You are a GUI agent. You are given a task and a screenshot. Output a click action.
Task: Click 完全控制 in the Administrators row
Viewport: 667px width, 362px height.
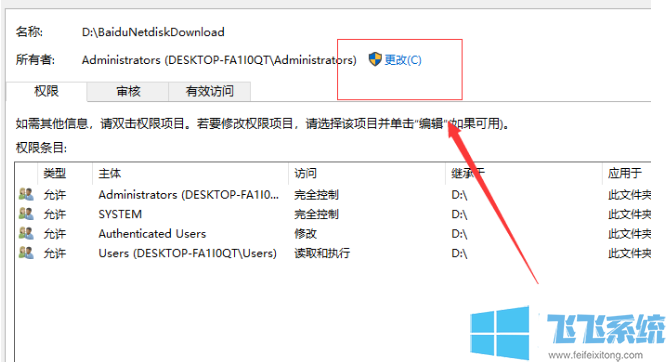point(316,195)
